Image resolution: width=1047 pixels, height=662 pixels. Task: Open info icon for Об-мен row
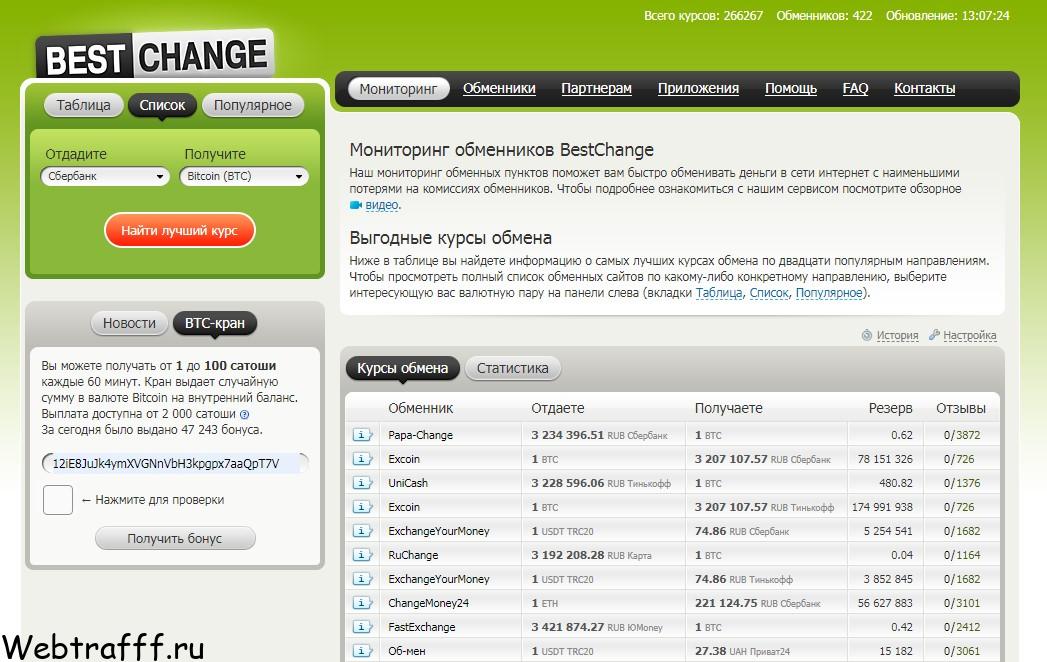point(362,651)
